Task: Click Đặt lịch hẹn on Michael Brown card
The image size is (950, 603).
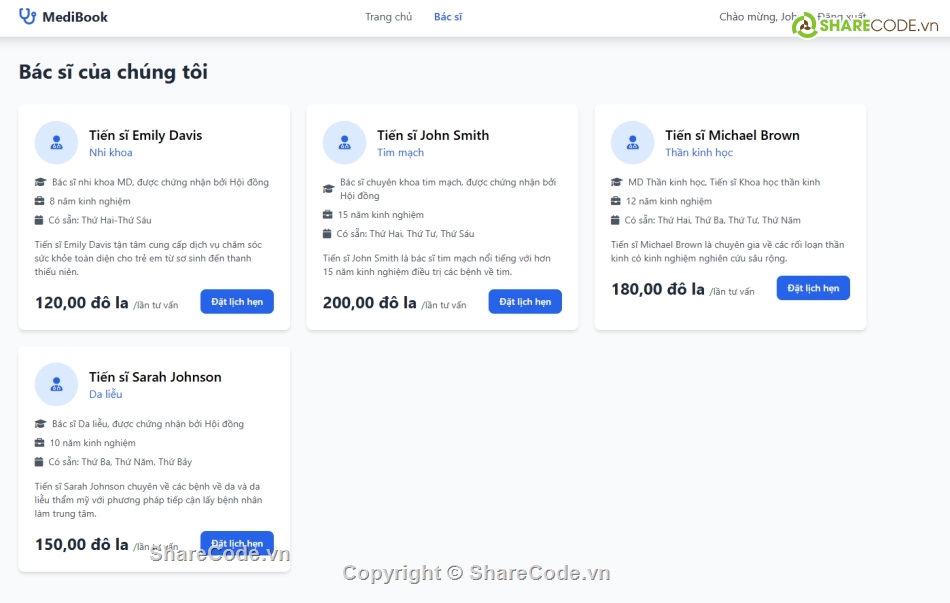Action: pos(813,288)
